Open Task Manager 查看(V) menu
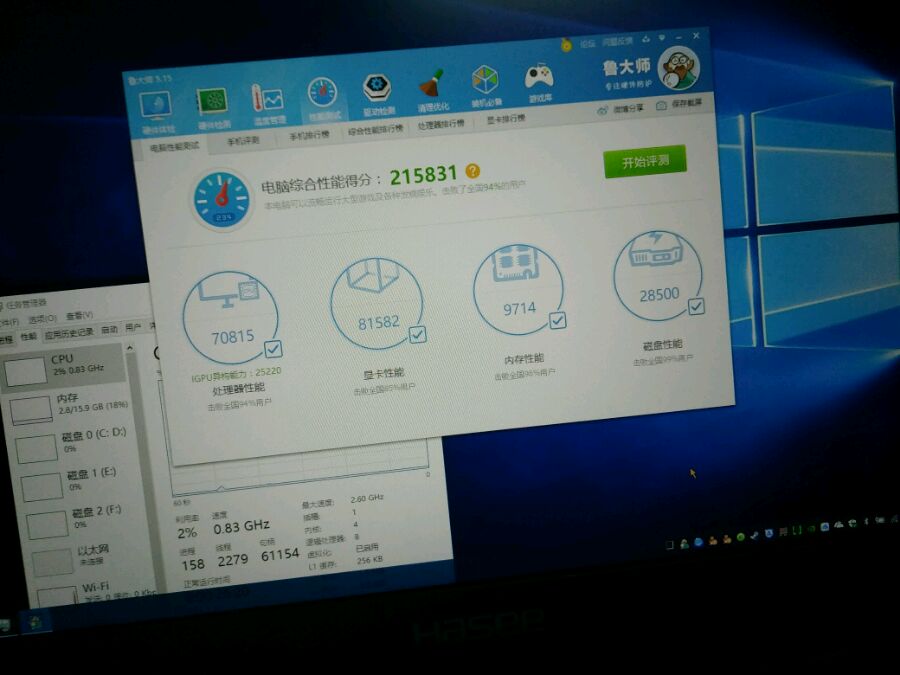 [x=79, y=315]
